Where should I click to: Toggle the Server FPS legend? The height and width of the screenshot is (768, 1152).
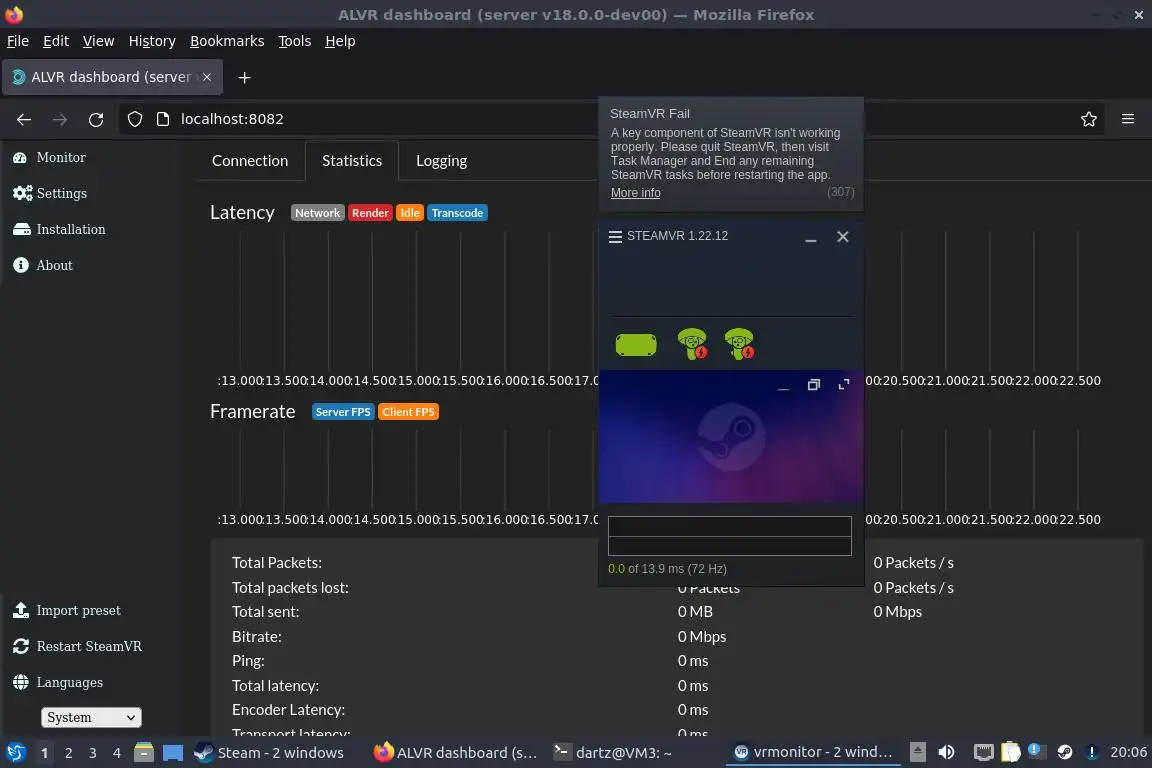point(343,412)
